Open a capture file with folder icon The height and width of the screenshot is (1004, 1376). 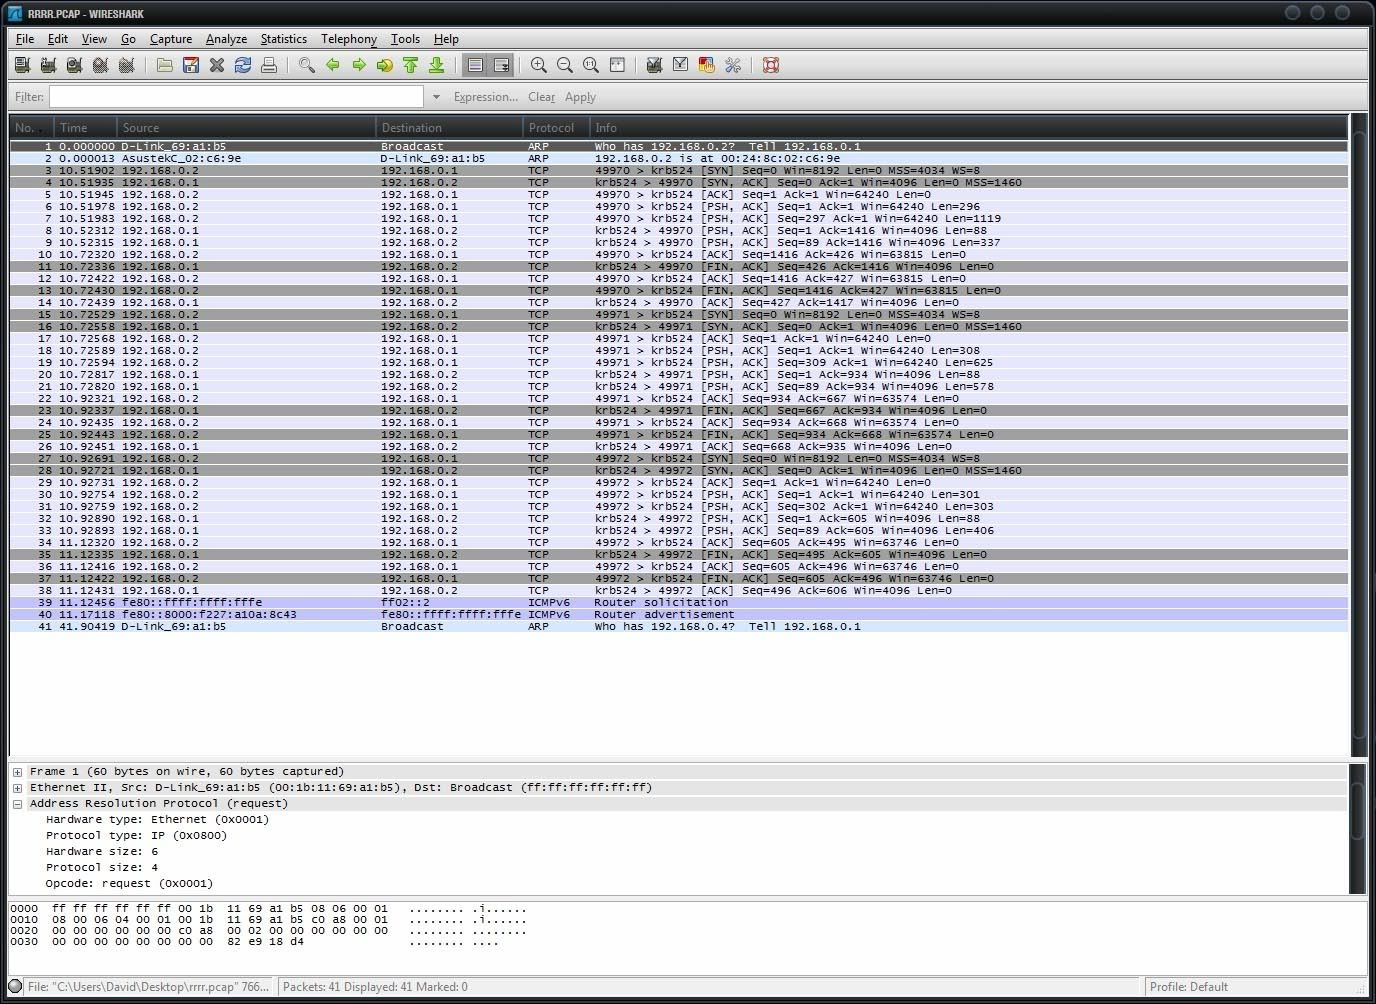[165, 65]
